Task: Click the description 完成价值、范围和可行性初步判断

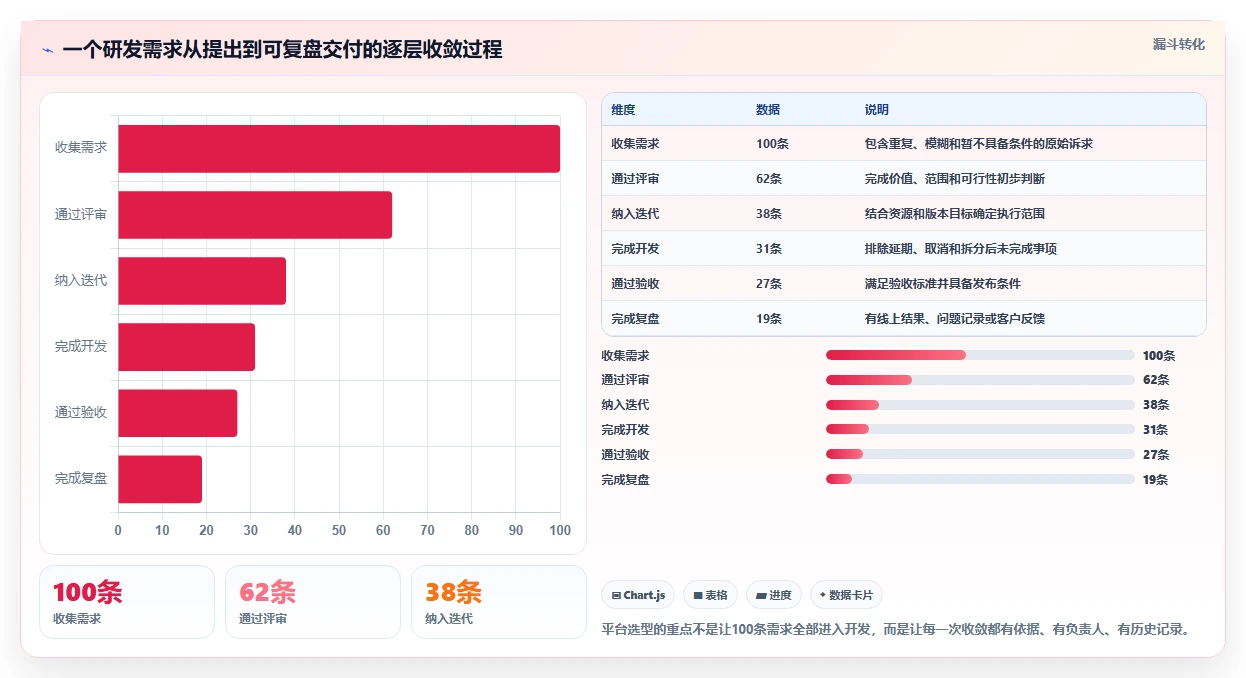Action: coord(954,179)
